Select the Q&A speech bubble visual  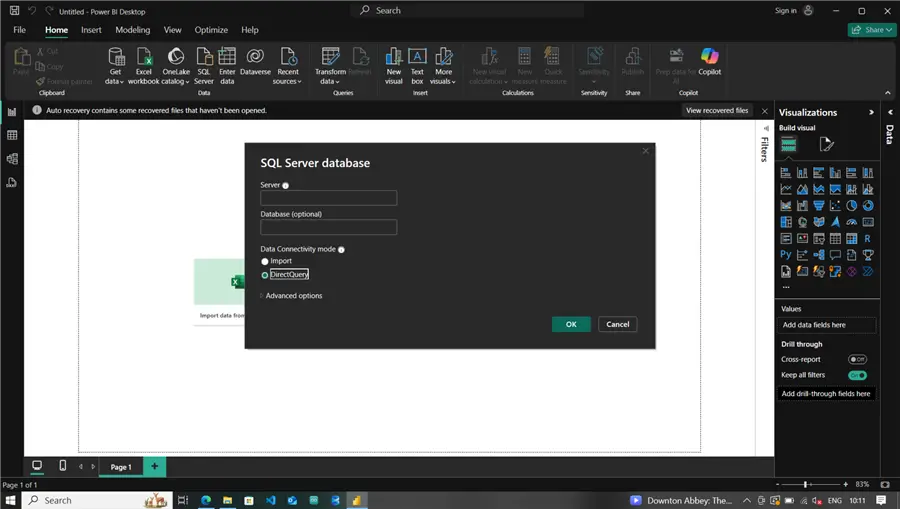835,255
